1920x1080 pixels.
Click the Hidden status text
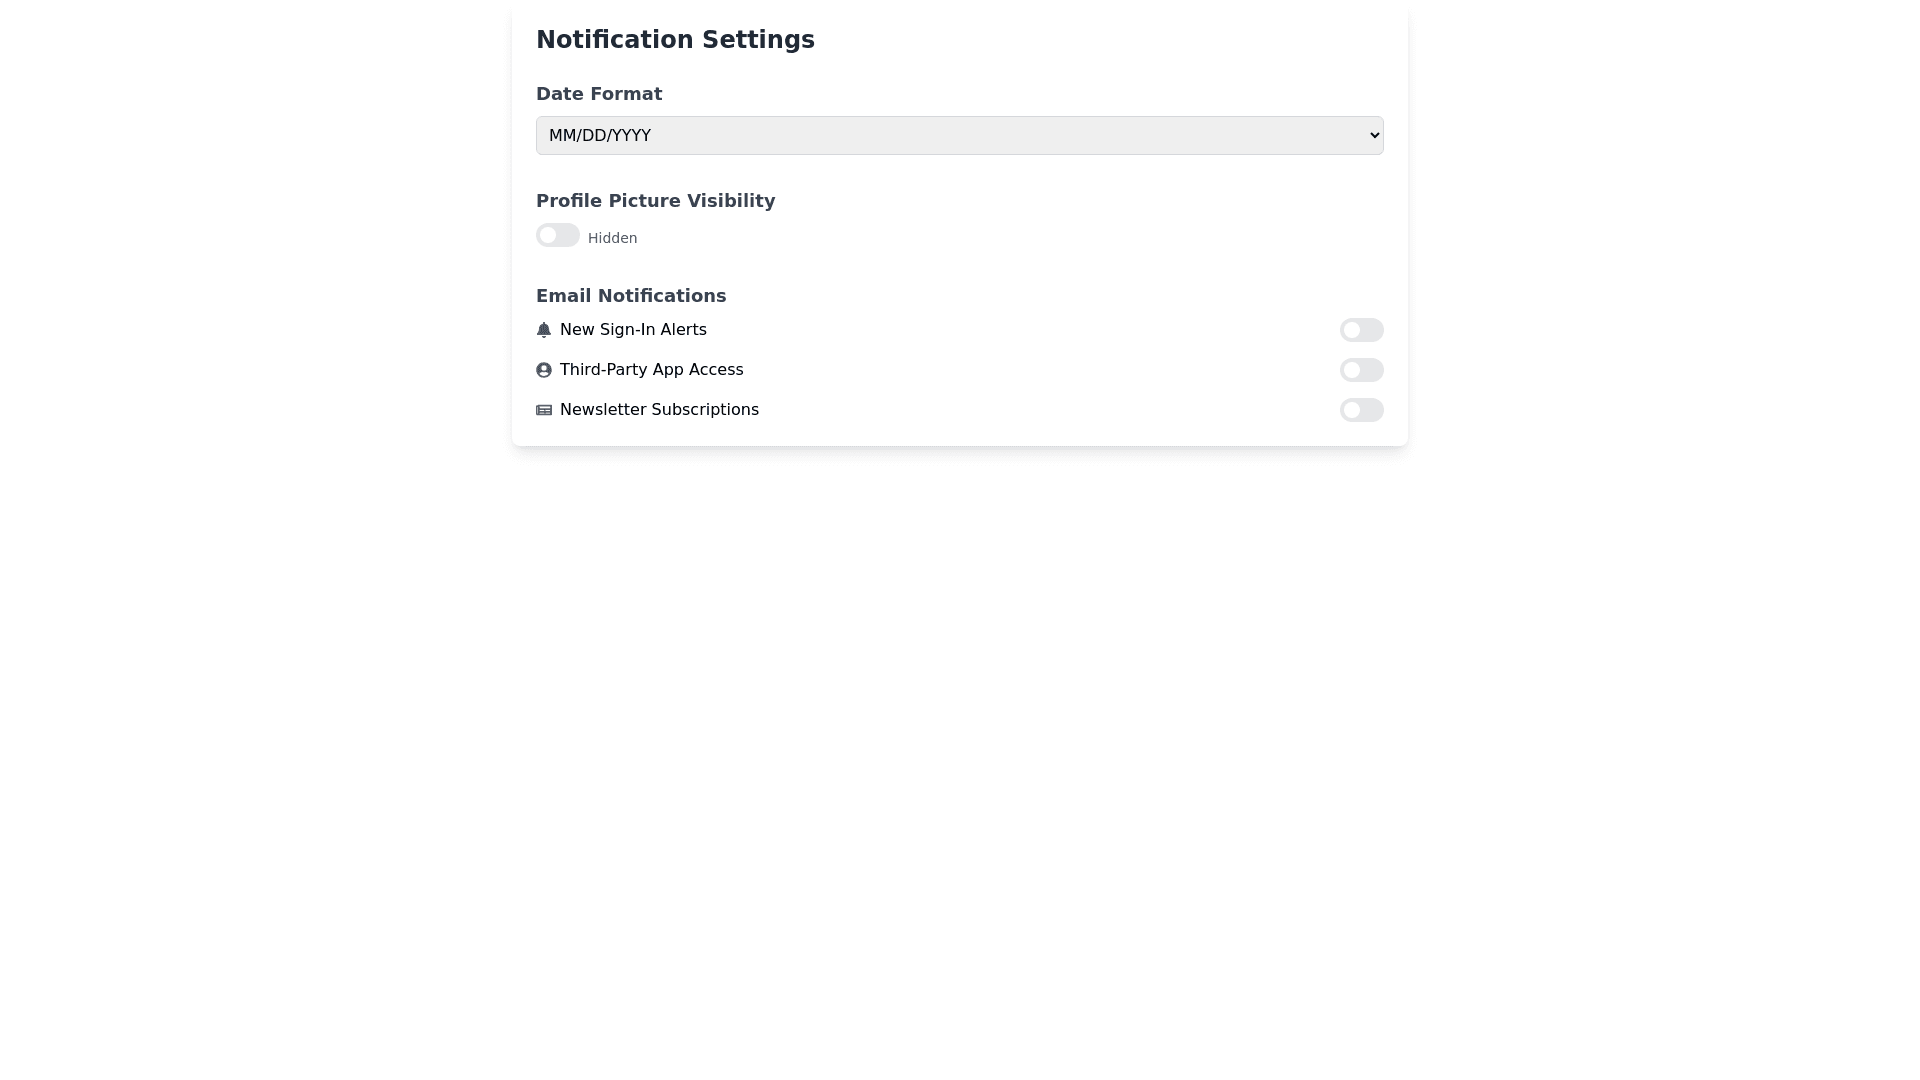612,238
